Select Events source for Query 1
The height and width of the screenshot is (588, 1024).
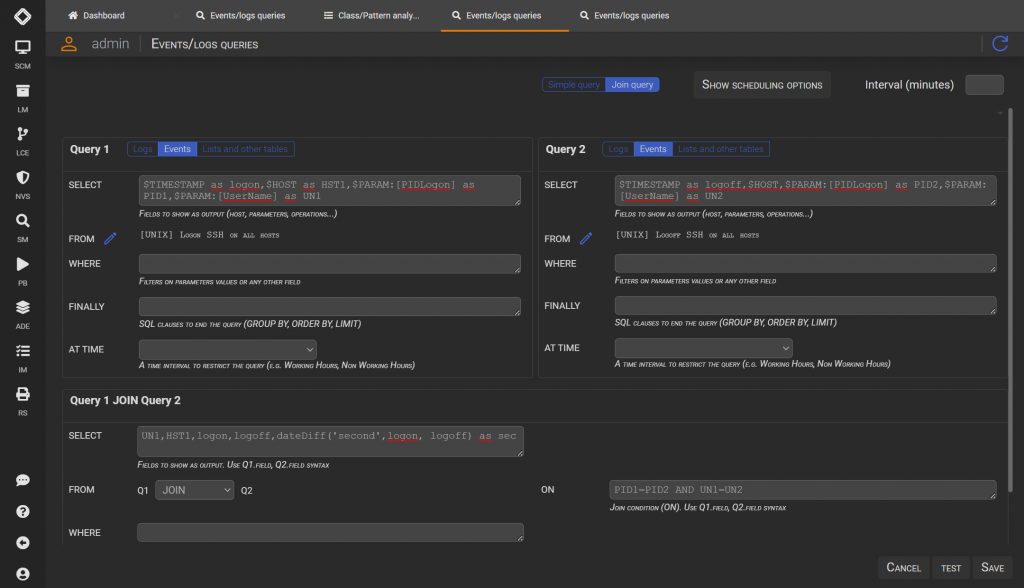[177, 149]
